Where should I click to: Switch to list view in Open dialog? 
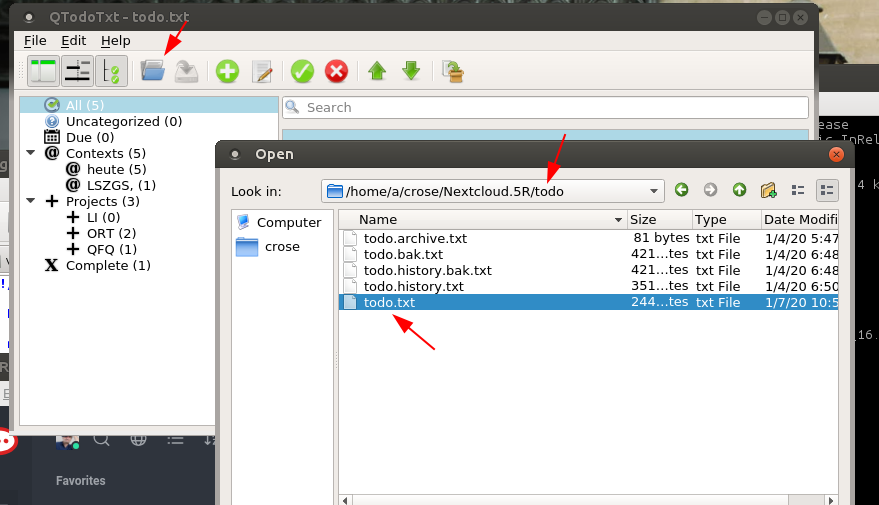click(x=798, y=191)
